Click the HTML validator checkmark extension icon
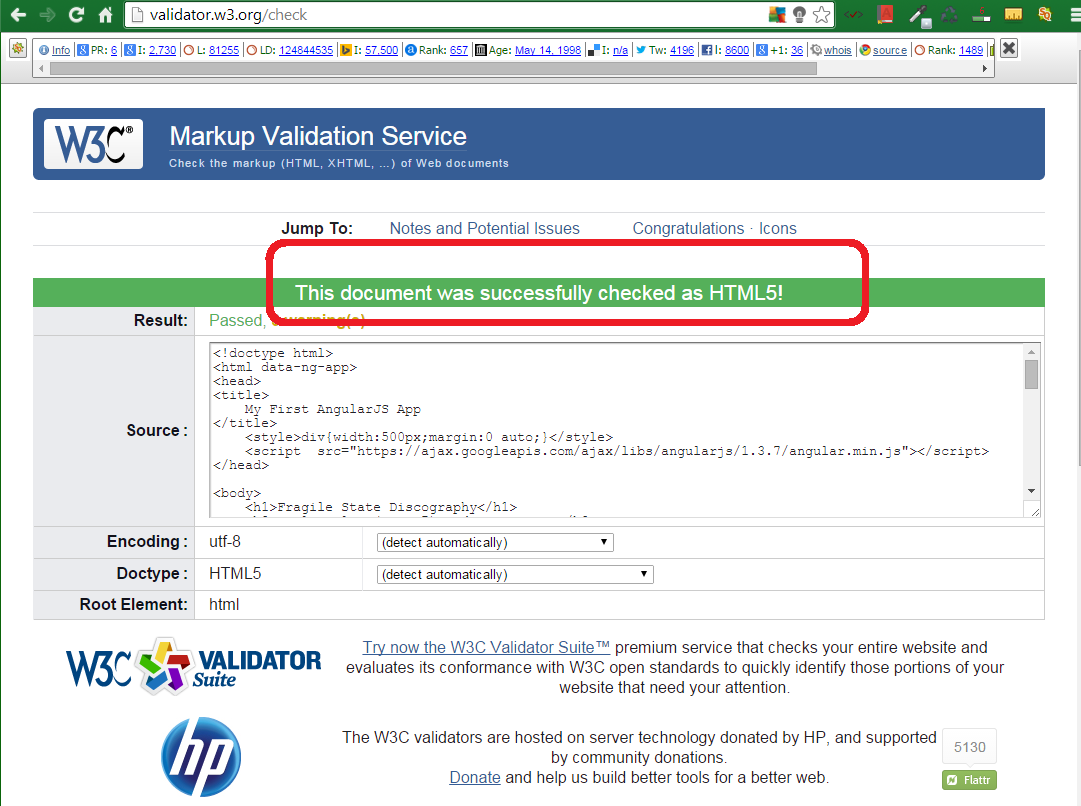This screenshot has width=1081, height=806. click(853, 15)
